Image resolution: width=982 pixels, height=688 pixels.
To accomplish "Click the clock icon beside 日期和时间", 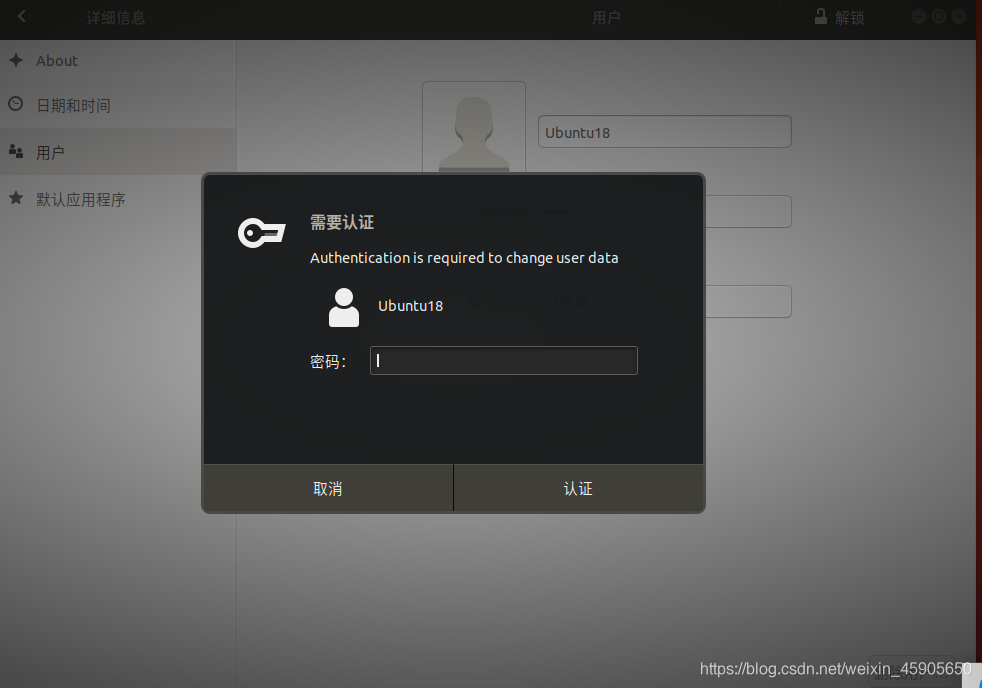I will point(16,105).
